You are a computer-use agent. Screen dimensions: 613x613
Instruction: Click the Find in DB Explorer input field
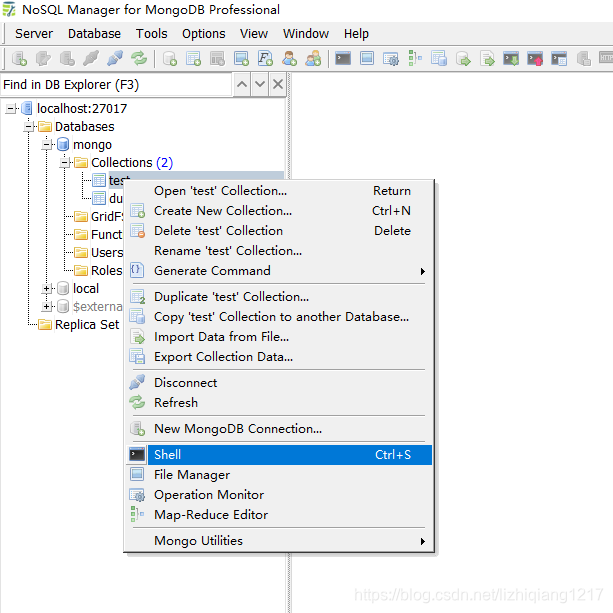click(x=116, y=84)
